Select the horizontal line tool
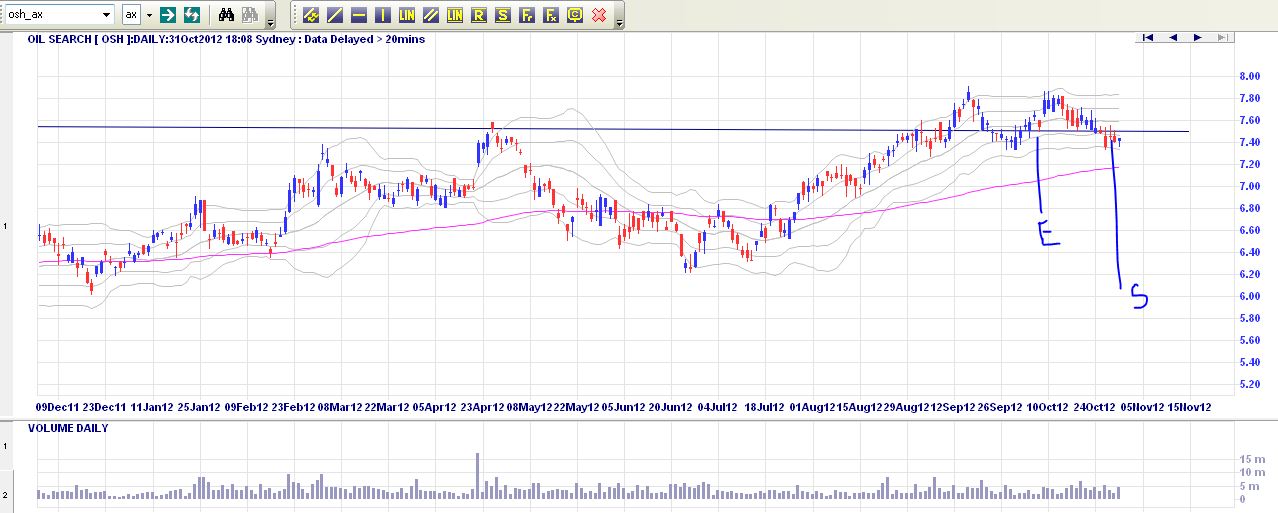Screen dimensions: 1278x513 359,15
